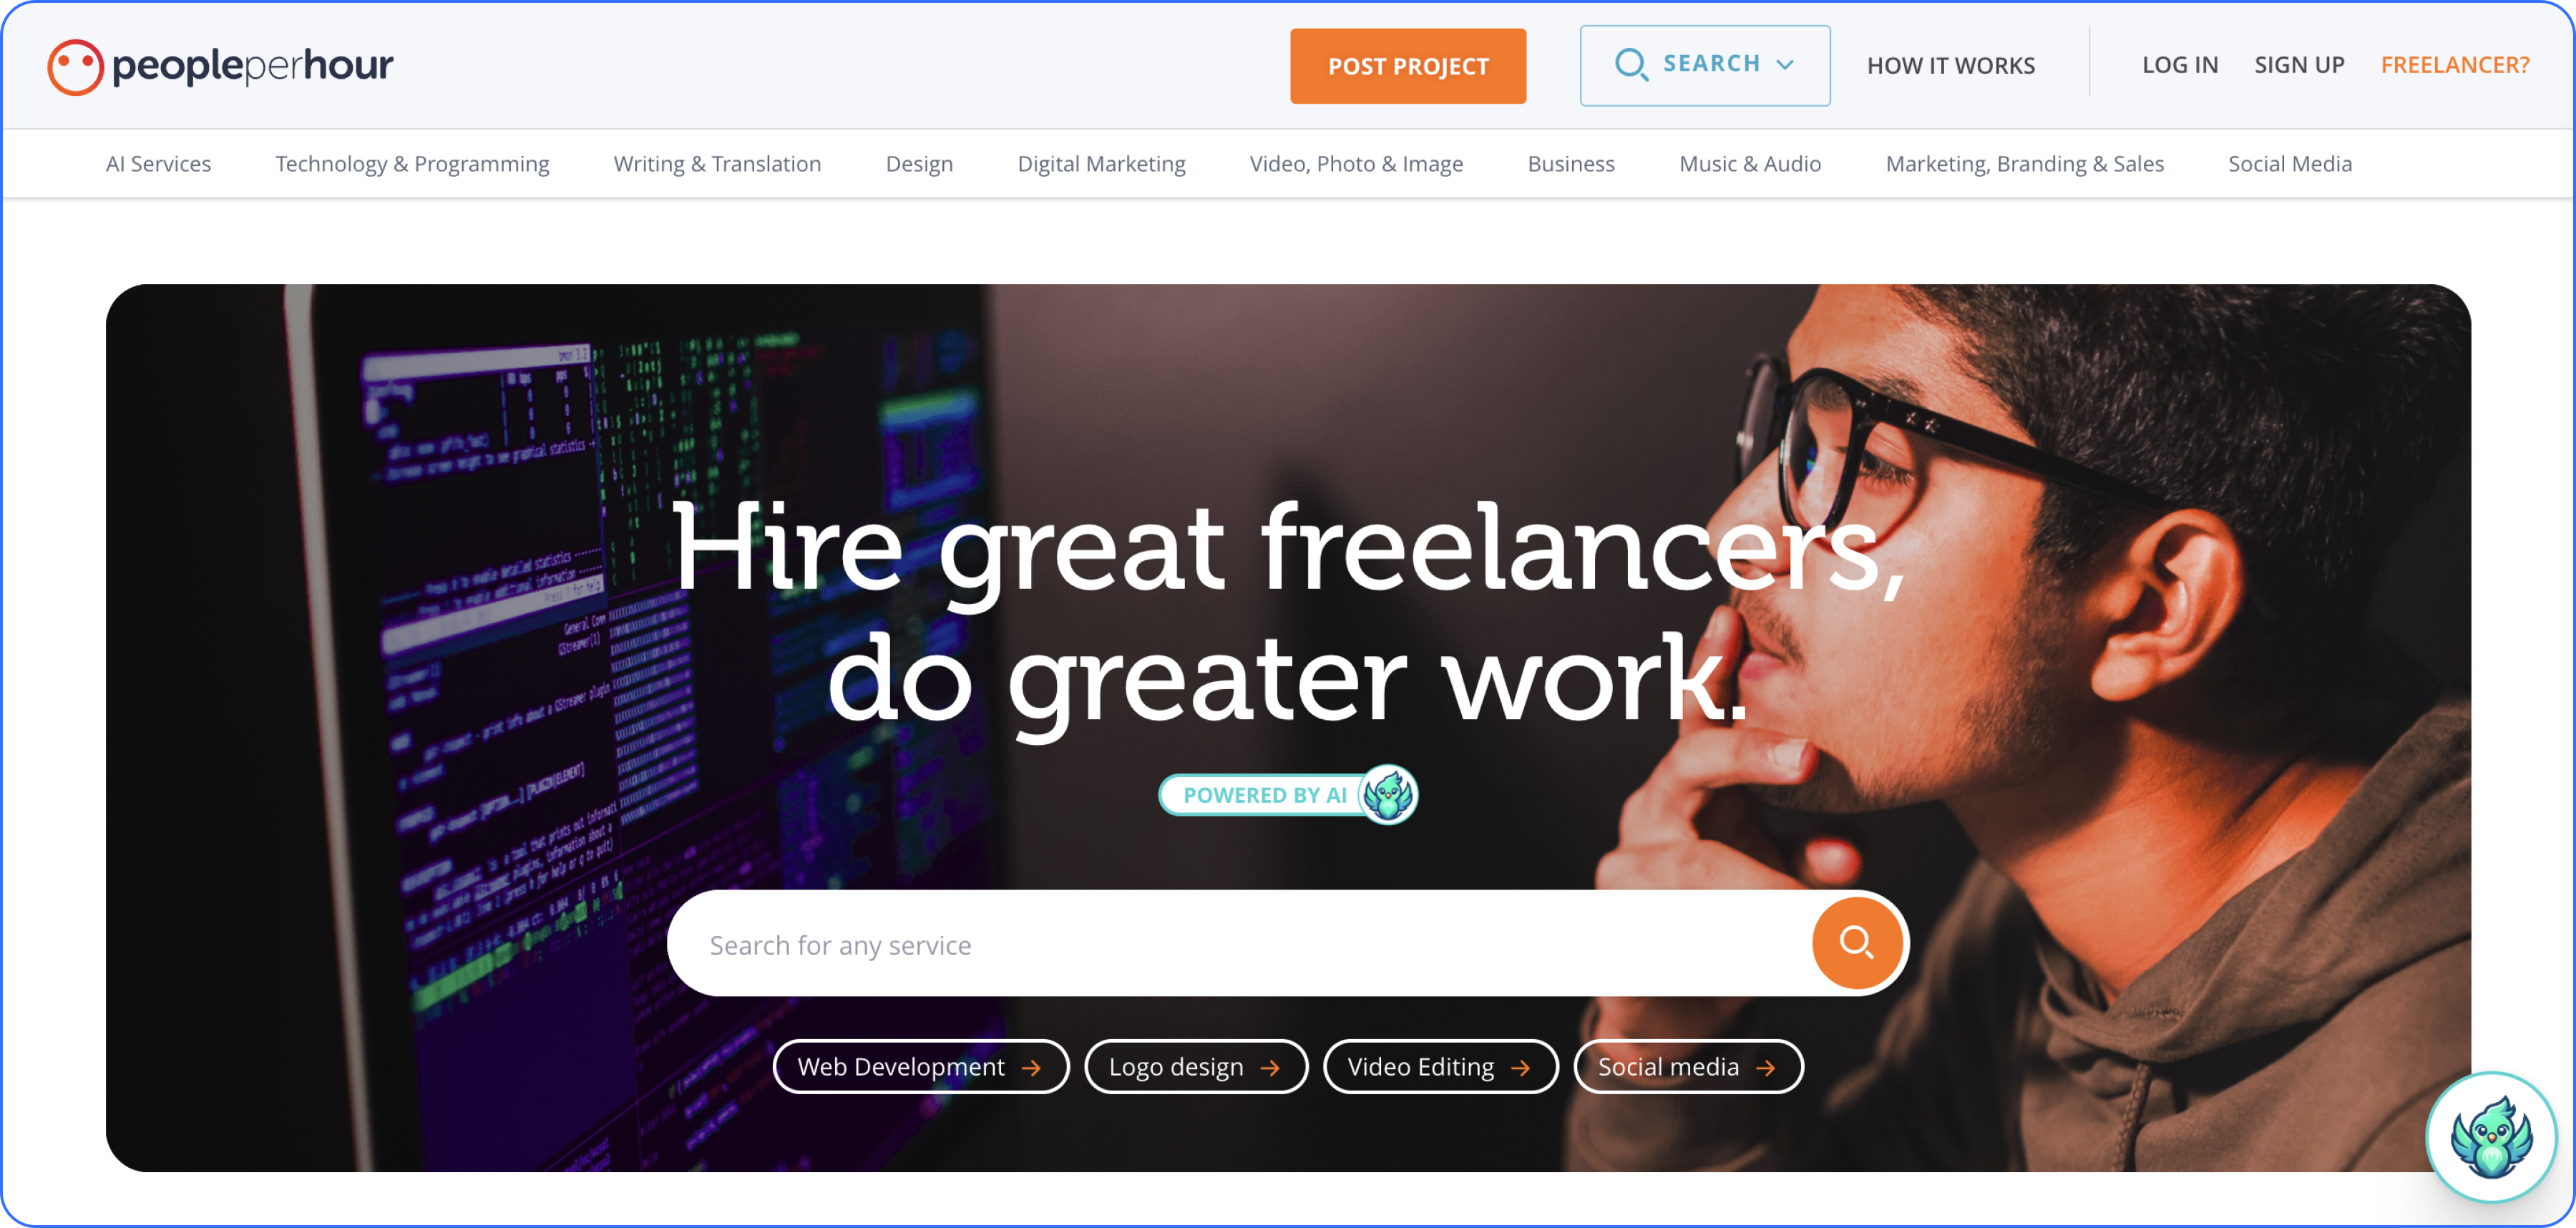2576x1228 pixels.
Task: Click the orange search magnifier button
Action: coord(1856,943)
